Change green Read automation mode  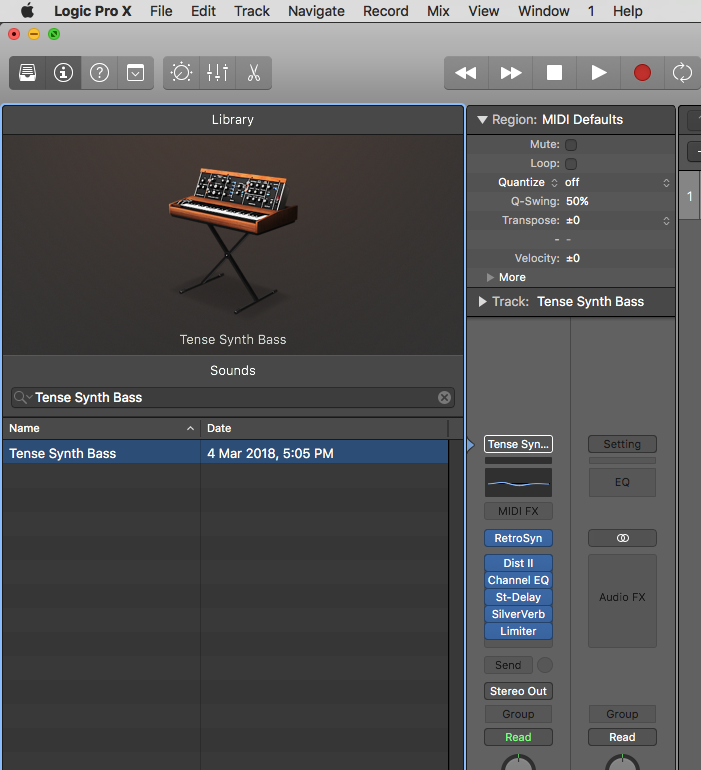coord(518,737)
